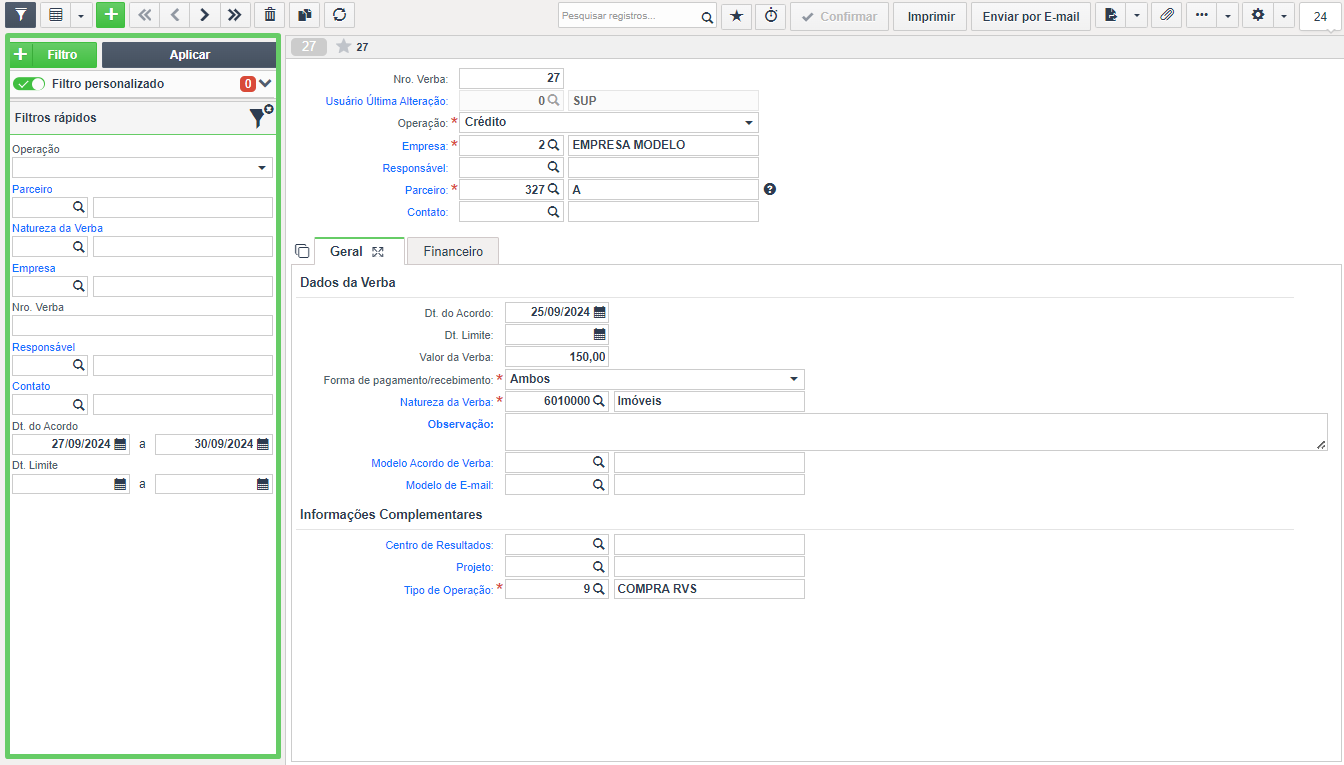This screenshot has height=765, width=1344.
Task: Click Nro. Verba quick filter field
Action: pos(142,325)
